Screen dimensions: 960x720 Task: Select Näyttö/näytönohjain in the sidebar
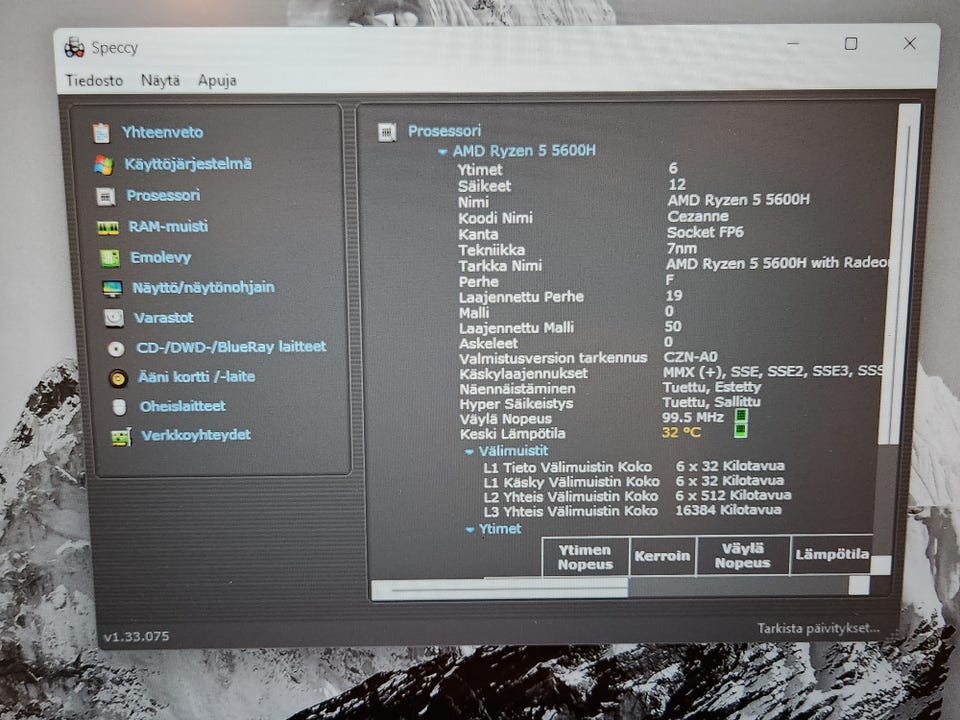click(203, 287)
